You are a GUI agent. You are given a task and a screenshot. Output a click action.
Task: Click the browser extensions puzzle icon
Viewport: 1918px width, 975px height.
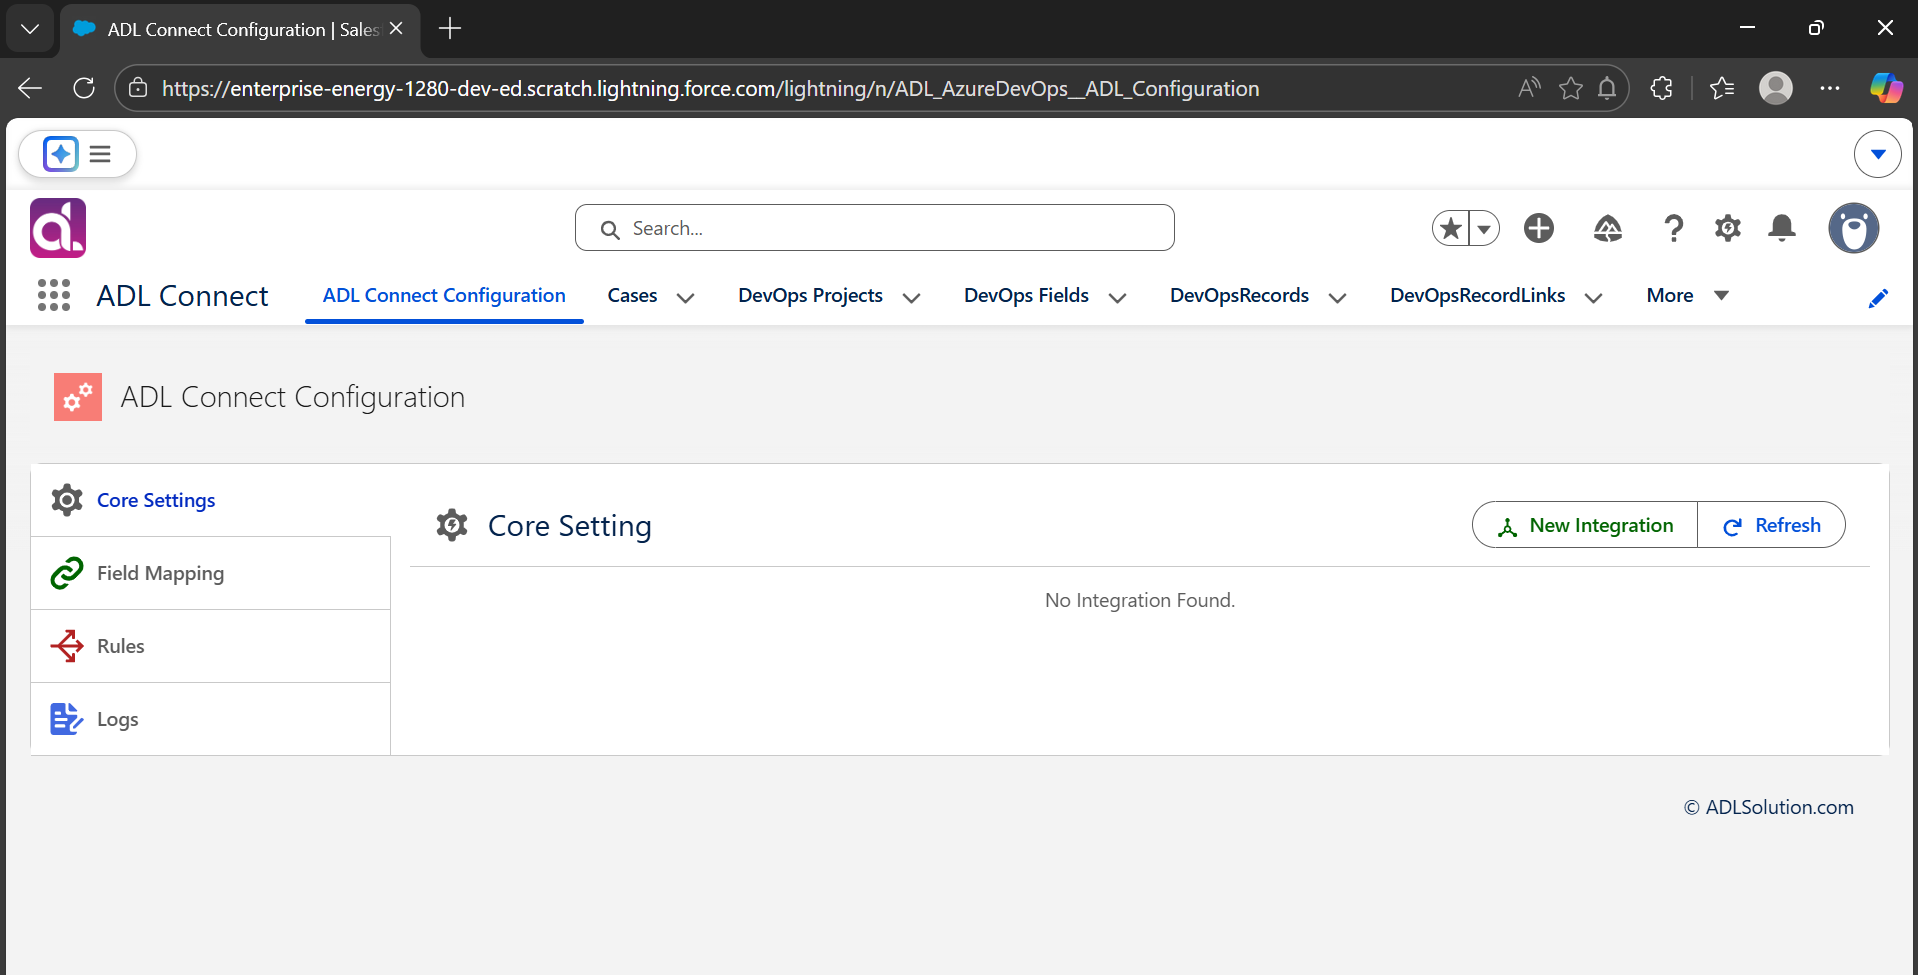[1661, 88]
